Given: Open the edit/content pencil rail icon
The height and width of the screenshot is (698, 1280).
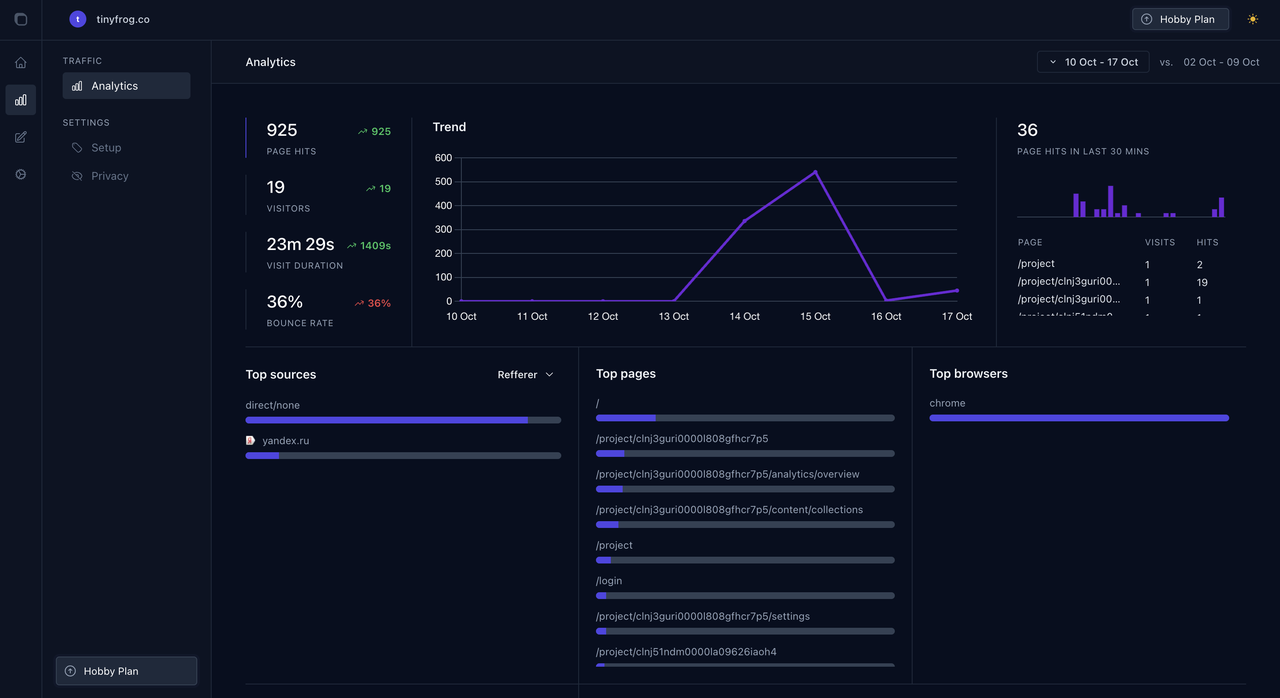Looking at the screenshot, I should point(21,137).
